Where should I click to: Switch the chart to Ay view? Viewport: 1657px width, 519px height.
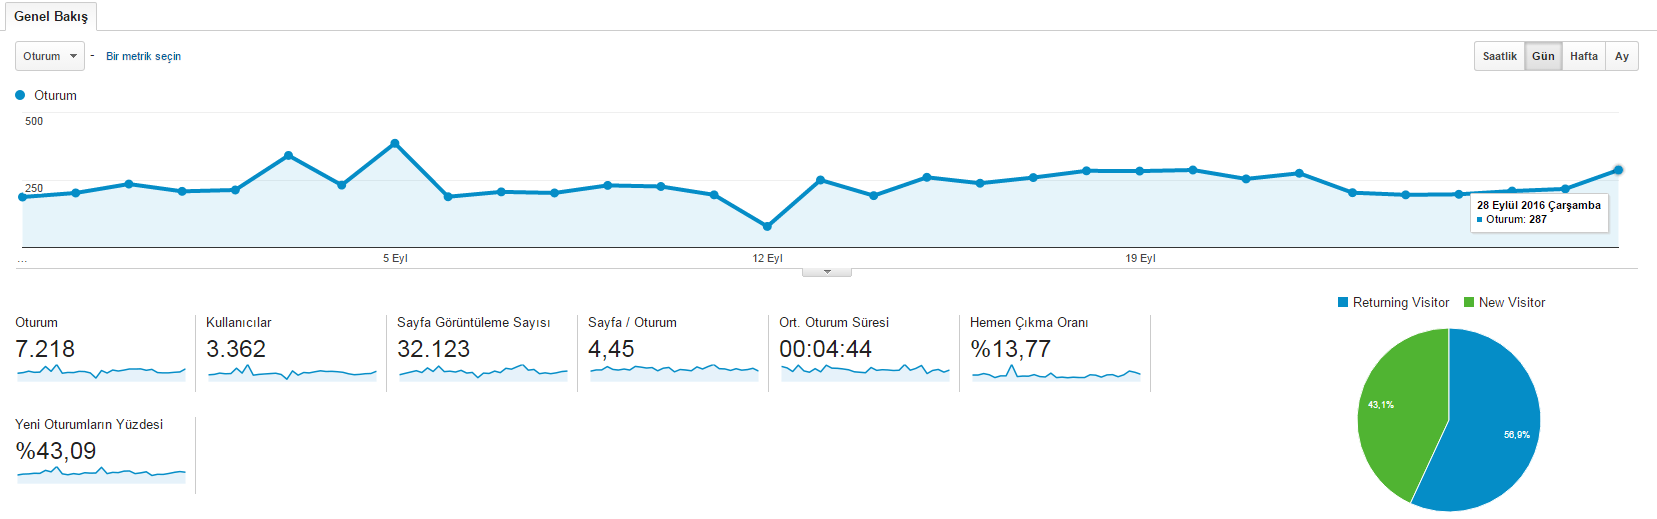tap(1621, 56)
